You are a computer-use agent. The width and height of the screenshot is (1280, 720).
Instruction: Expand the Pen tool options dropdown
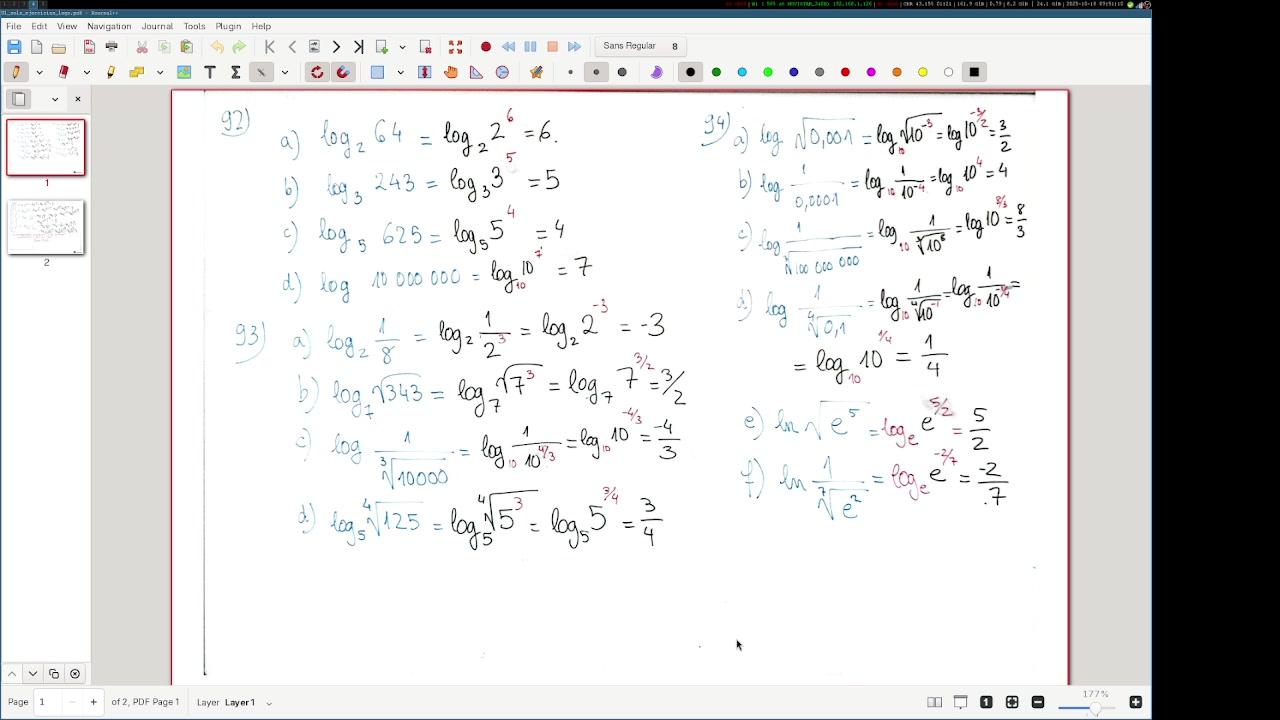click(x=39, y=72)
